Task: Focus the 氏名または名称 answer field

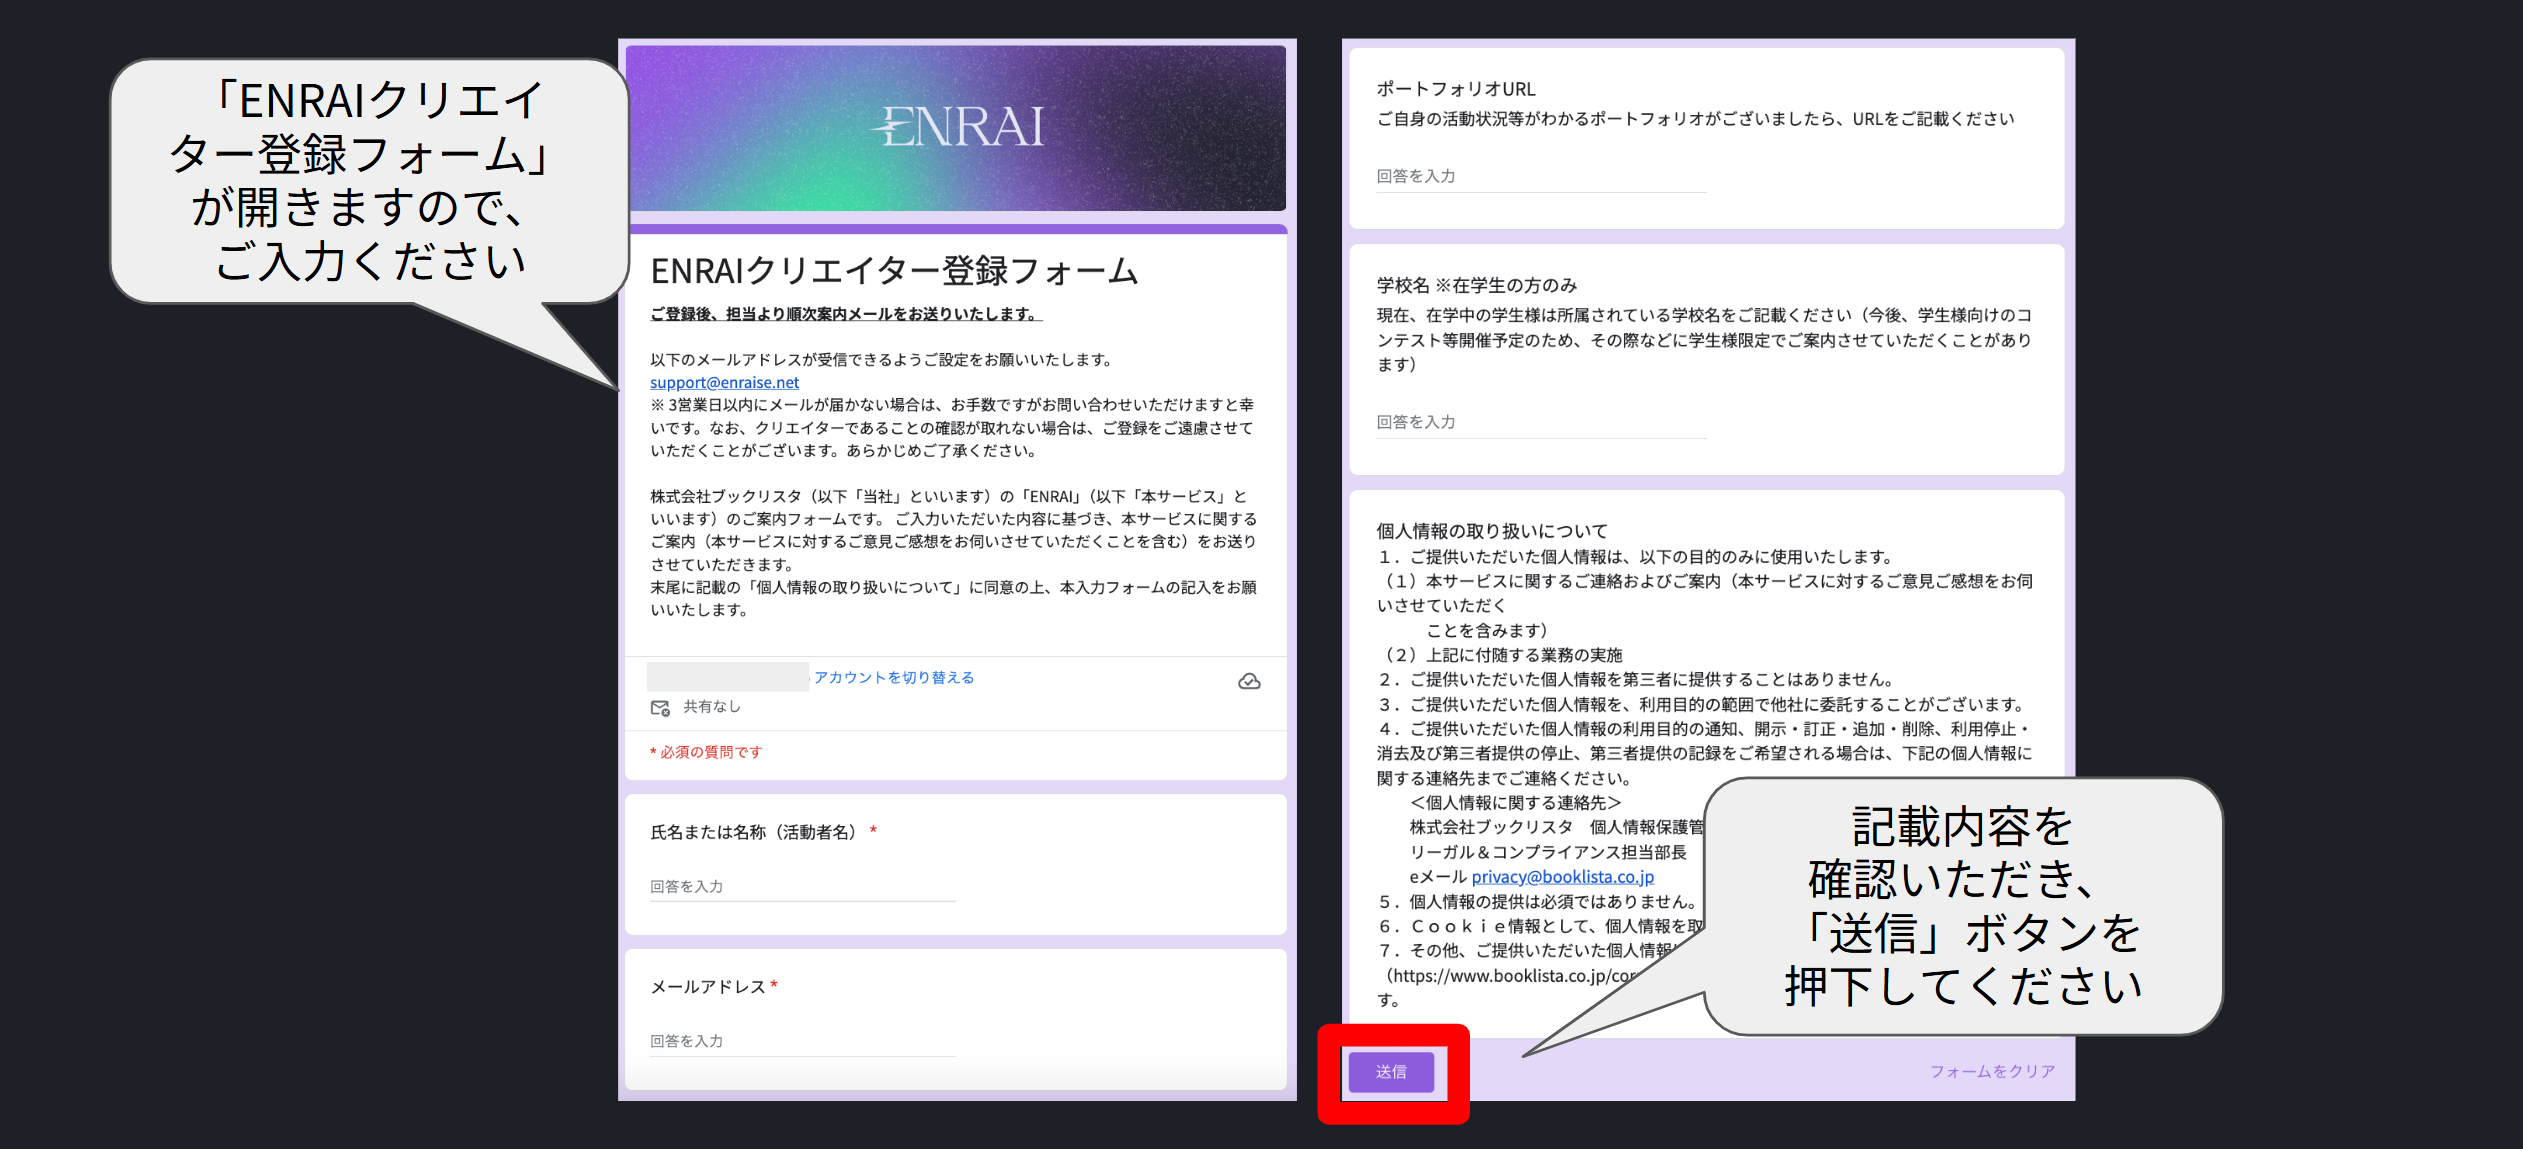Action: 802,887
